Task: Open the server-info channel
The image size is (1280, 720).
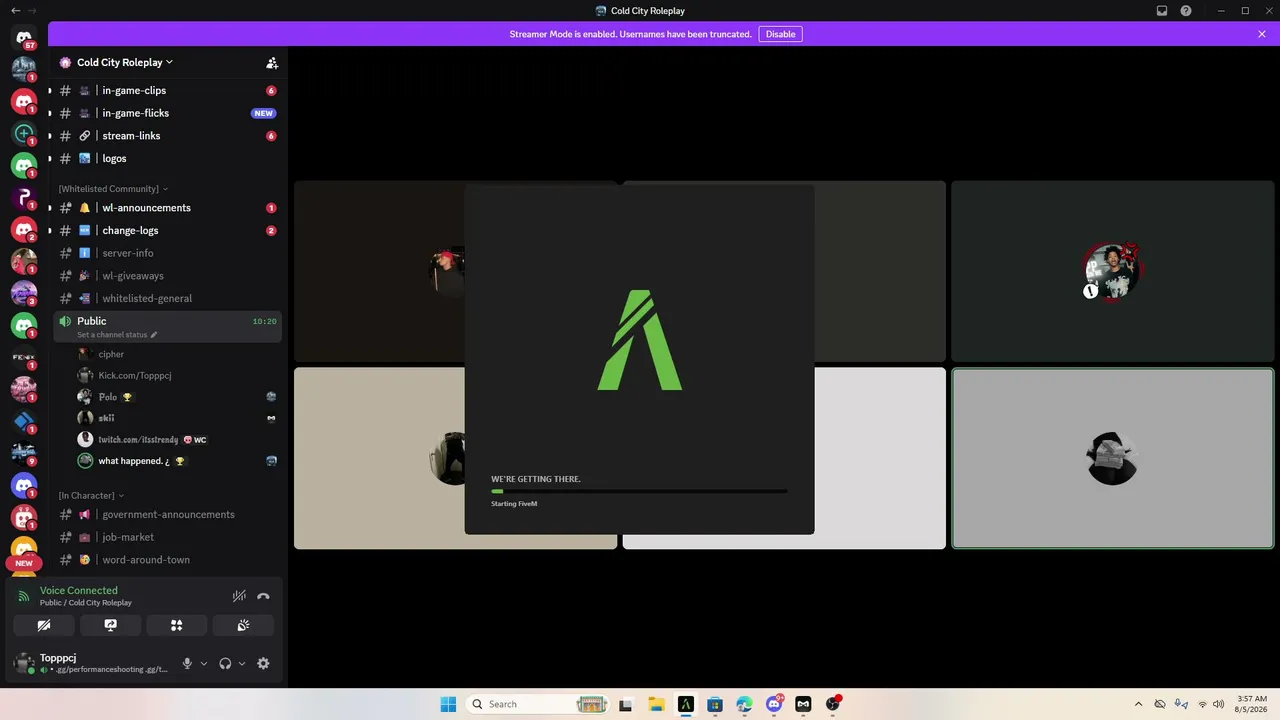Action: click(x=167, y=253)
